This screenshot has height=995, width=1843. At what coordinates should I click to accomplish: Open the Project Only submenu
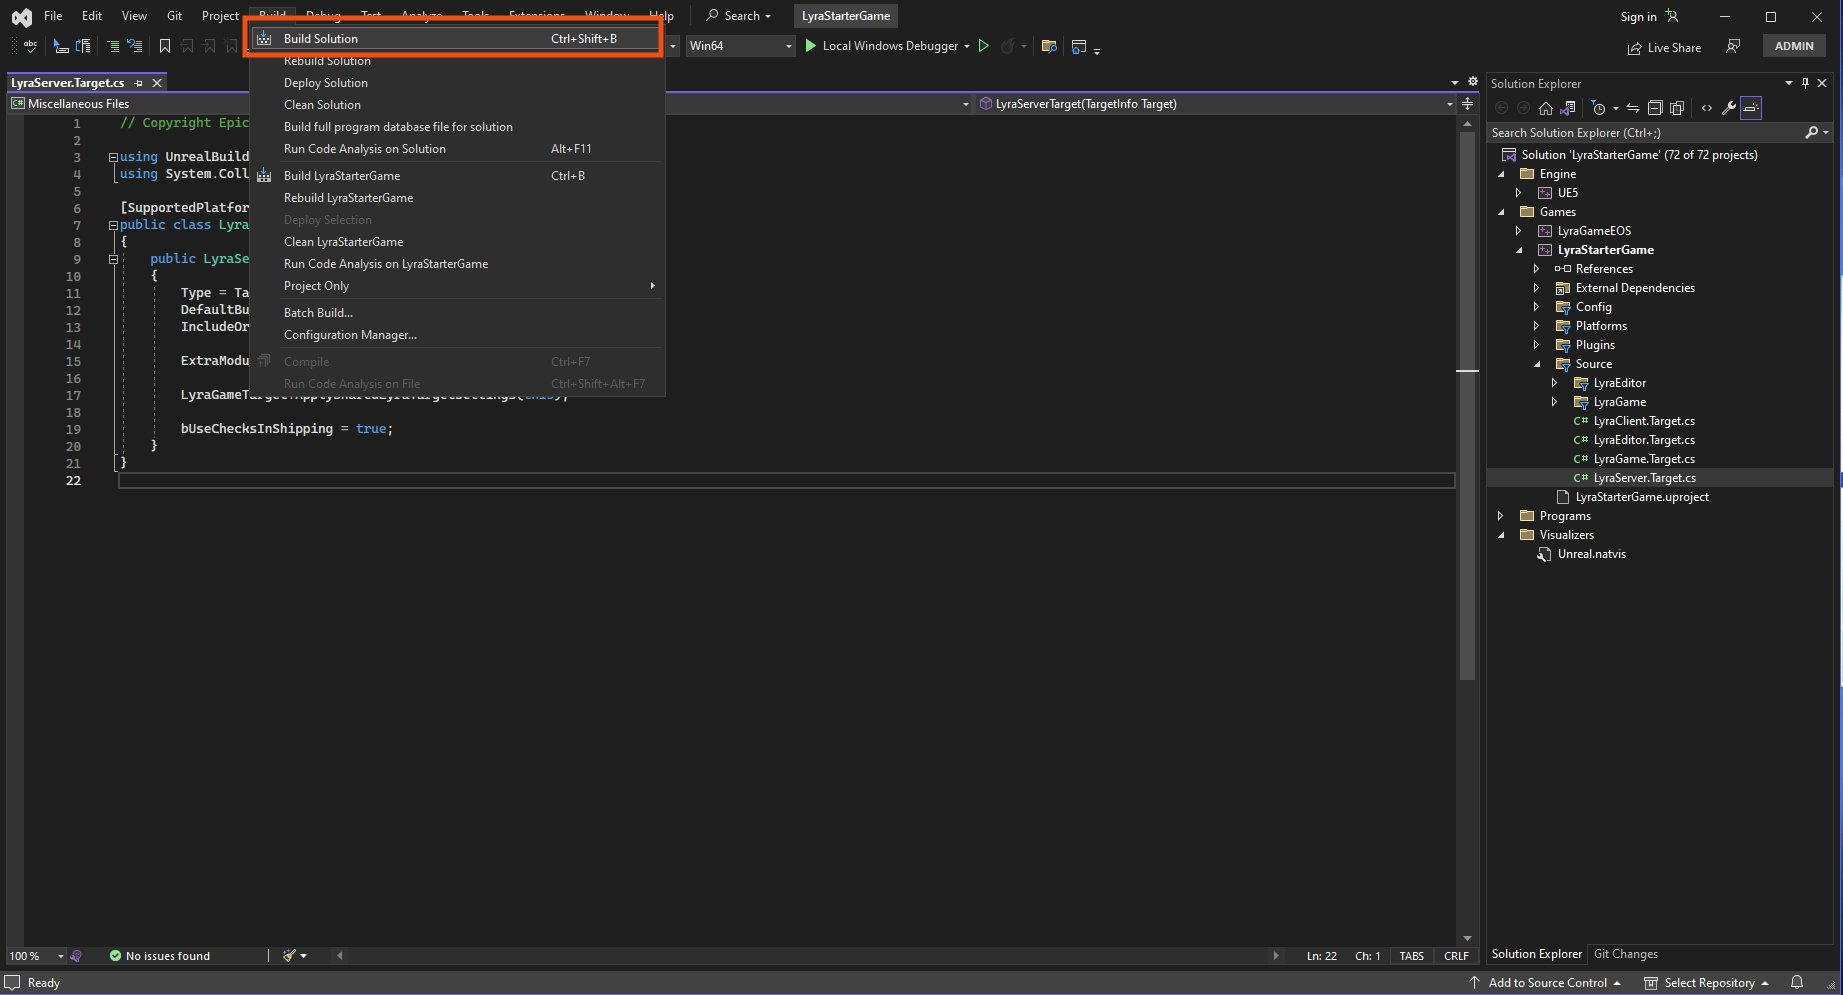tap(456, 286)
